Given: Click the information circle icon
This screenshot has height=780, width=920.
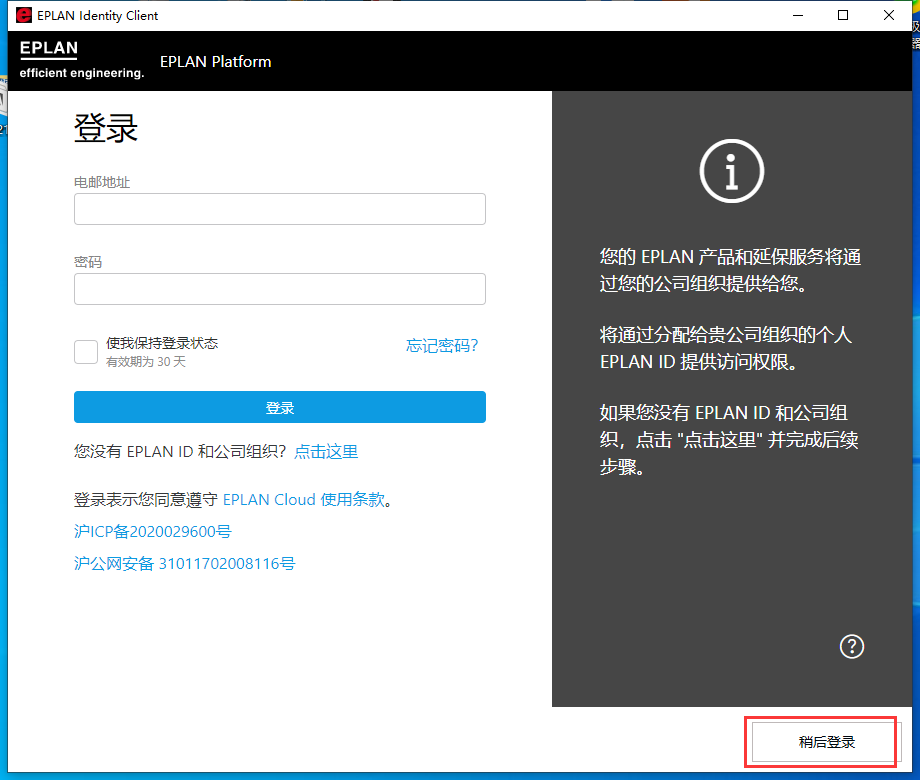Looking at the screenshot, I should 731,171.
